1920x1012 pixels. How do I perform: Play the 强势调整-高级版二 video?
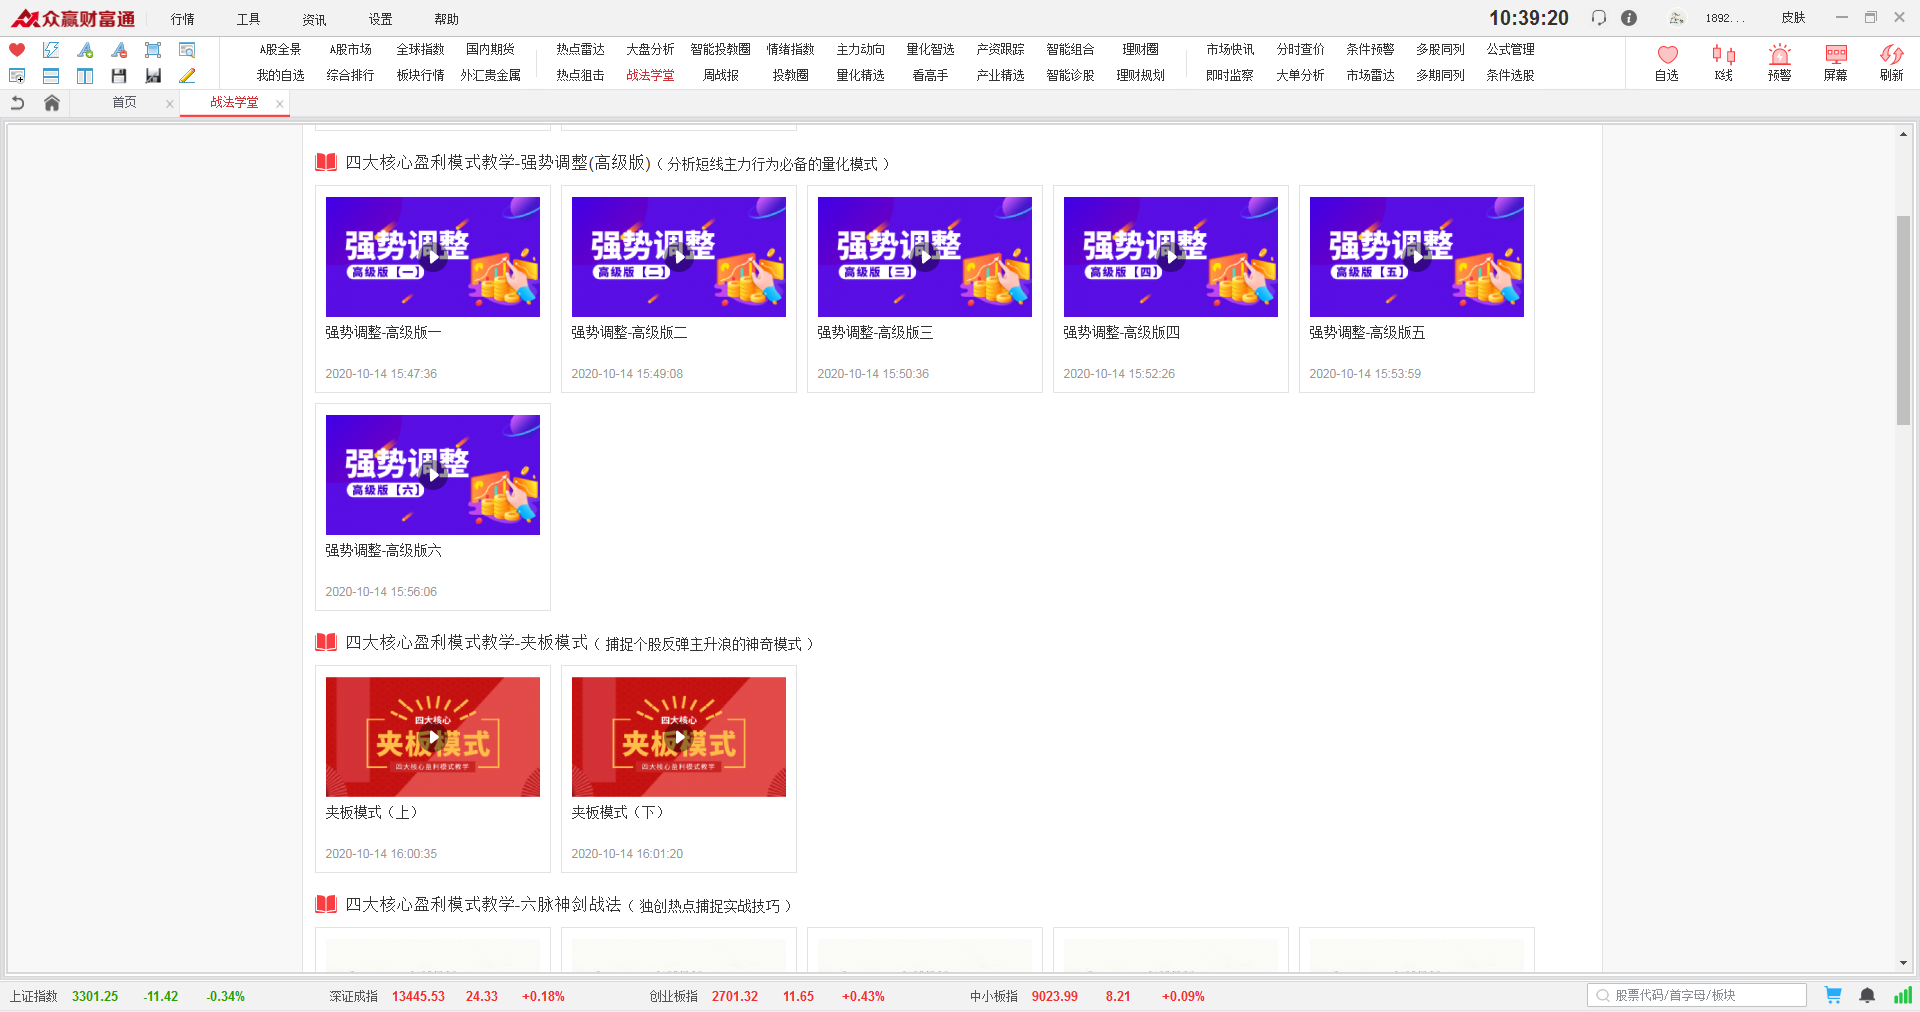tap(679, 257)
